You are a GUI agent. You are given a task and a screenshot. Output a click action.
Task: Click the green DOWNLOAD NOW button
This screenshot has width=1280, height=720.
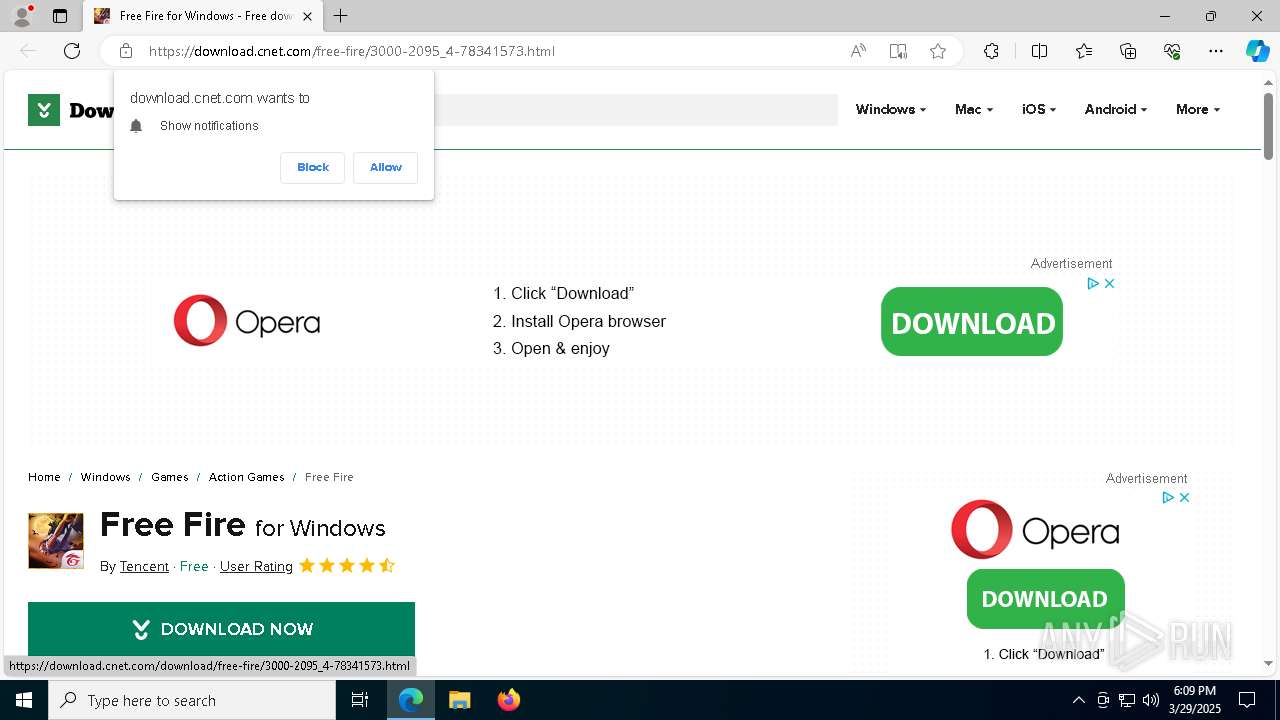221,629
